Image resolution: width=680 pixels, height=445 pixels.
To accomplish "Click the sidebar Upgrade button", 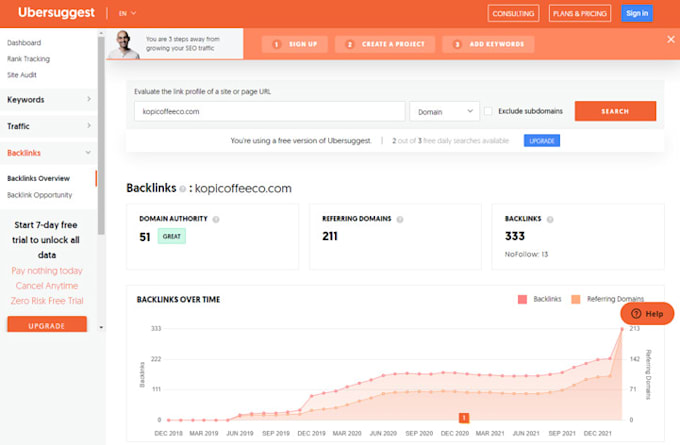I will (47, 325).
